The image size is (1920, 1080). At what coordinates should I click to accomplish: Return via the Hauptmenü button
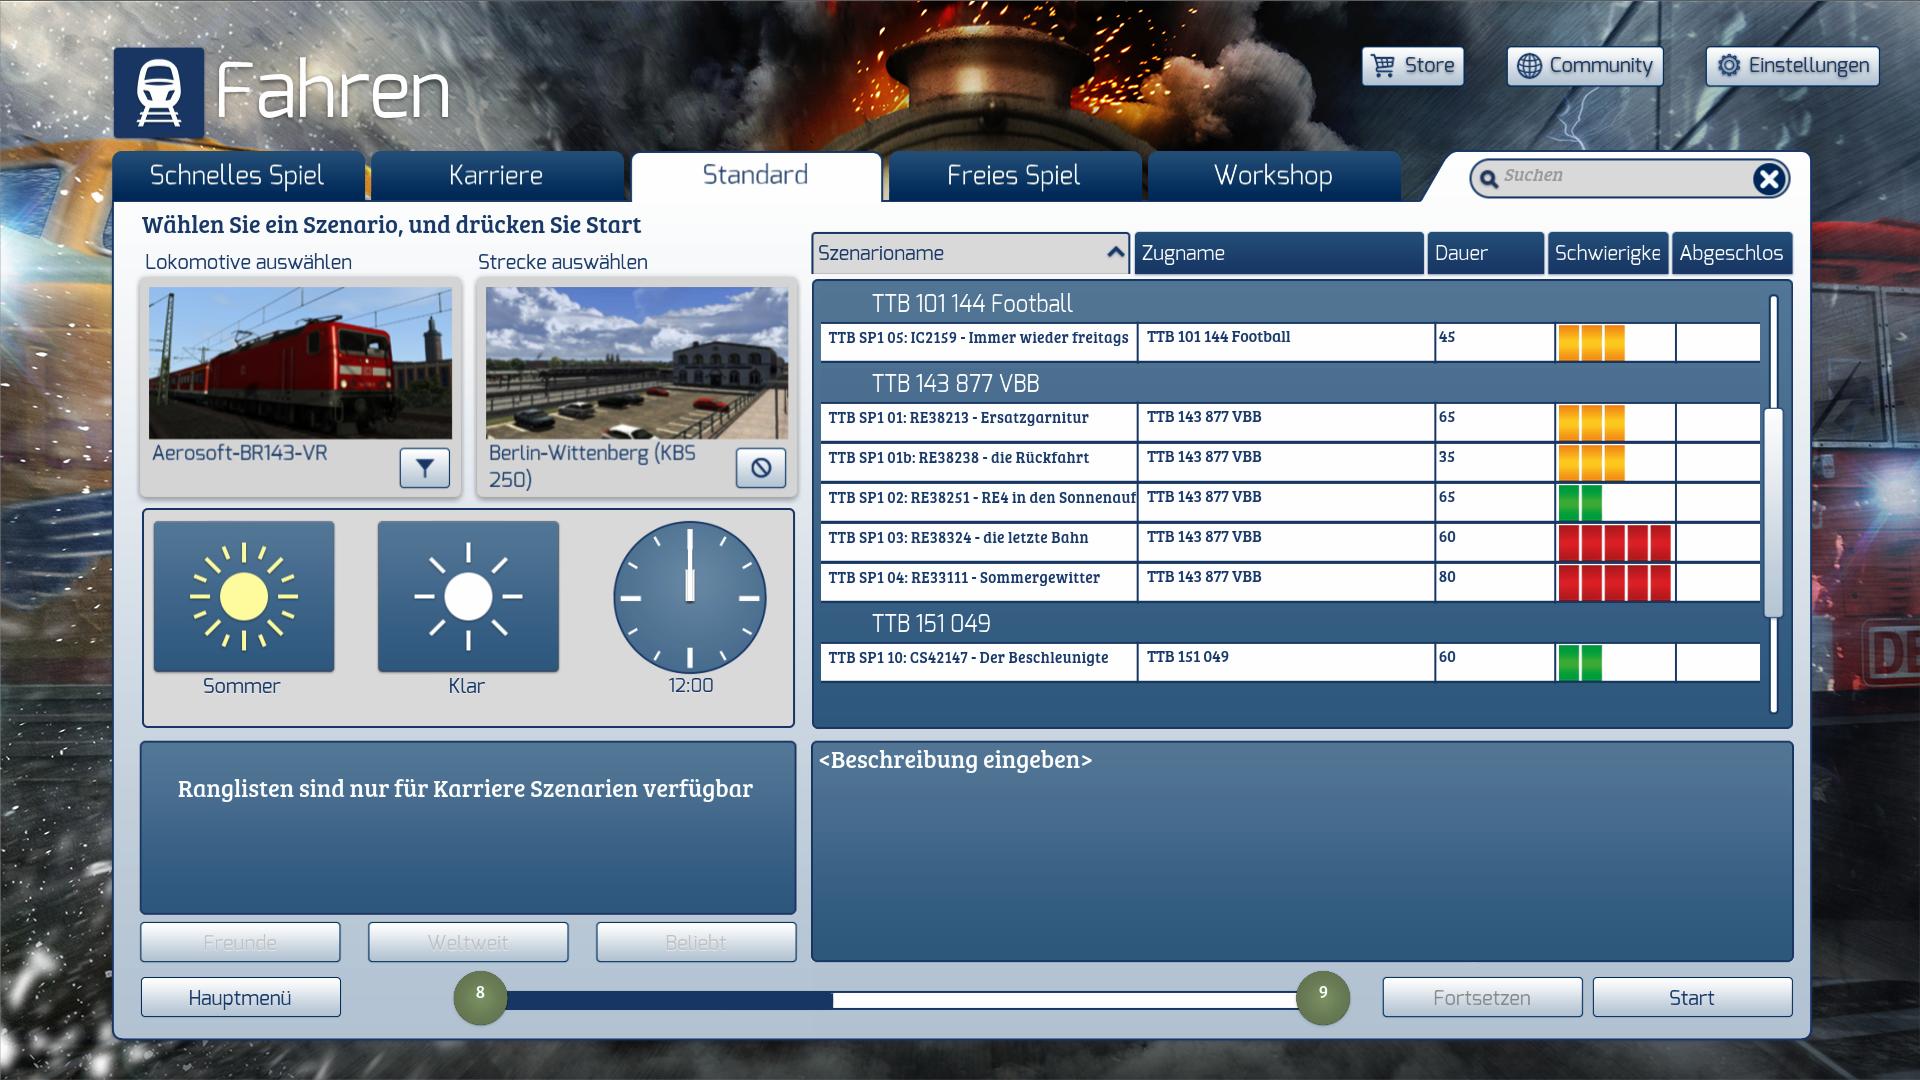pyautogui.click(x=240, y=997)
